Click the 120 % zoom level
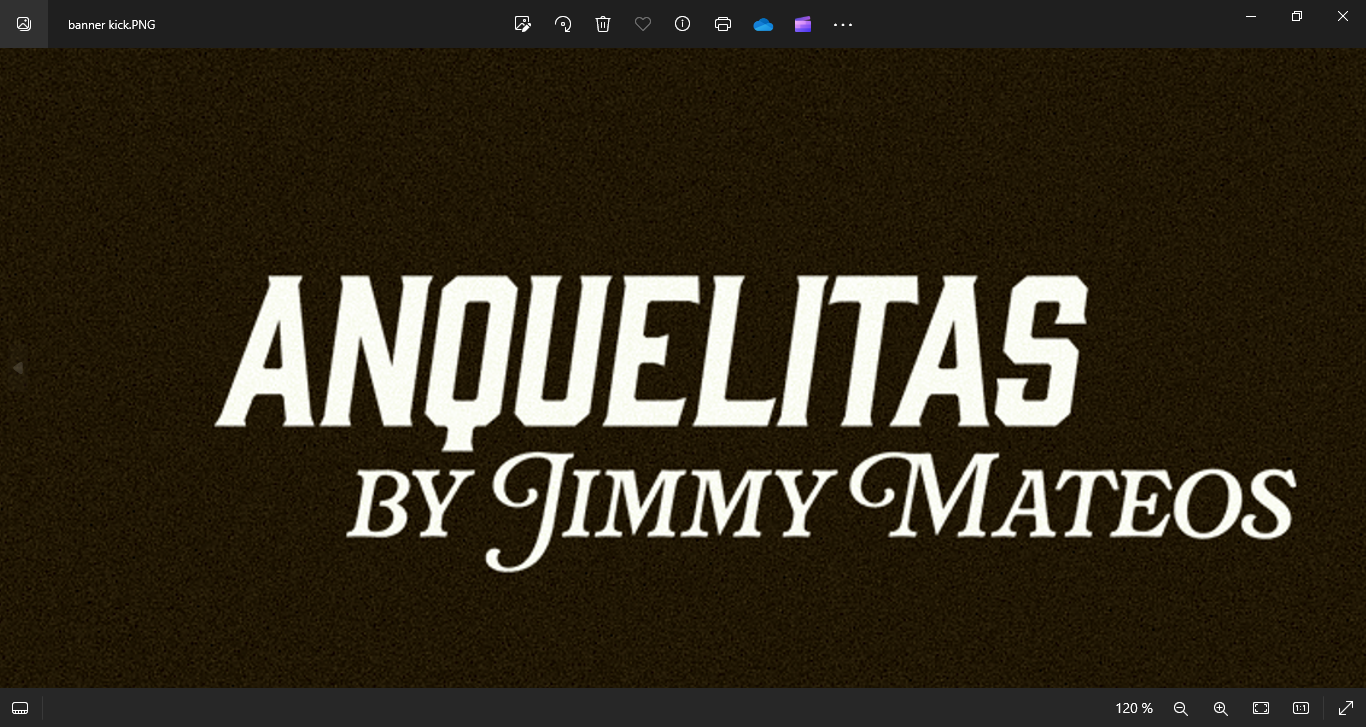Image resolution: width=1366 pixels, height=727 pixels. click(x=1134, y=708)
